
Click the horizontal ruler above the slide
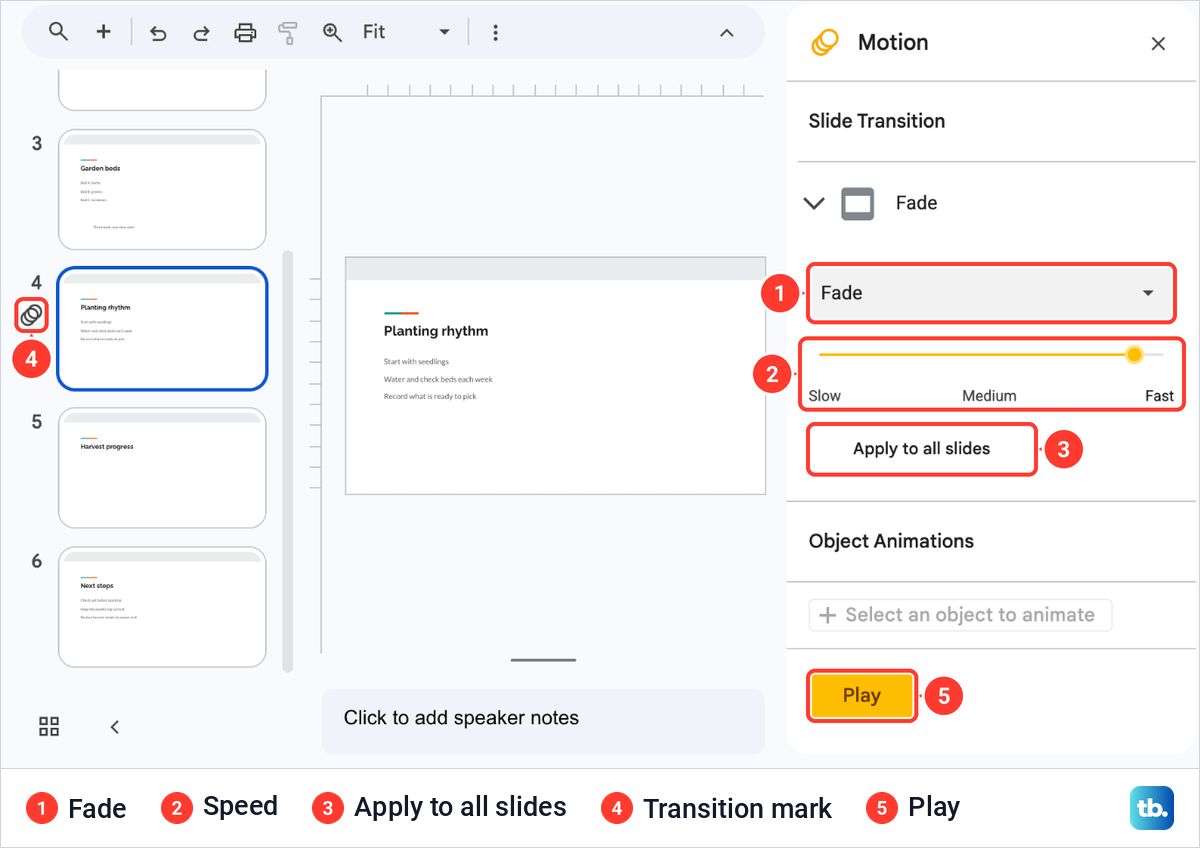(x=543, y=90)
